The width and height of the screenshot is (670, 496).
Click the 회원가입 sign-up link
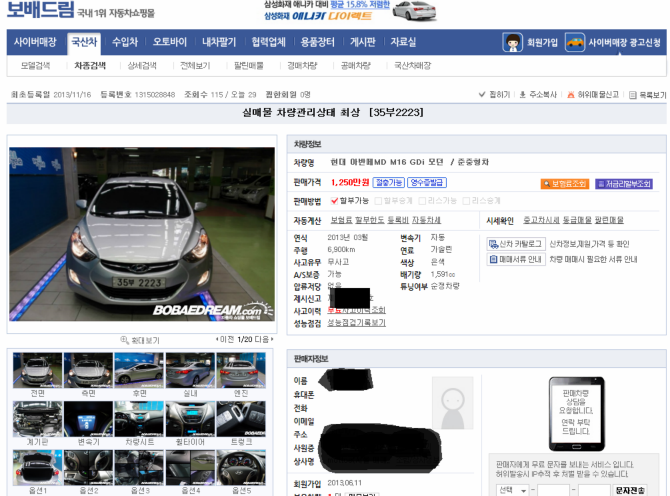(542, 42)
